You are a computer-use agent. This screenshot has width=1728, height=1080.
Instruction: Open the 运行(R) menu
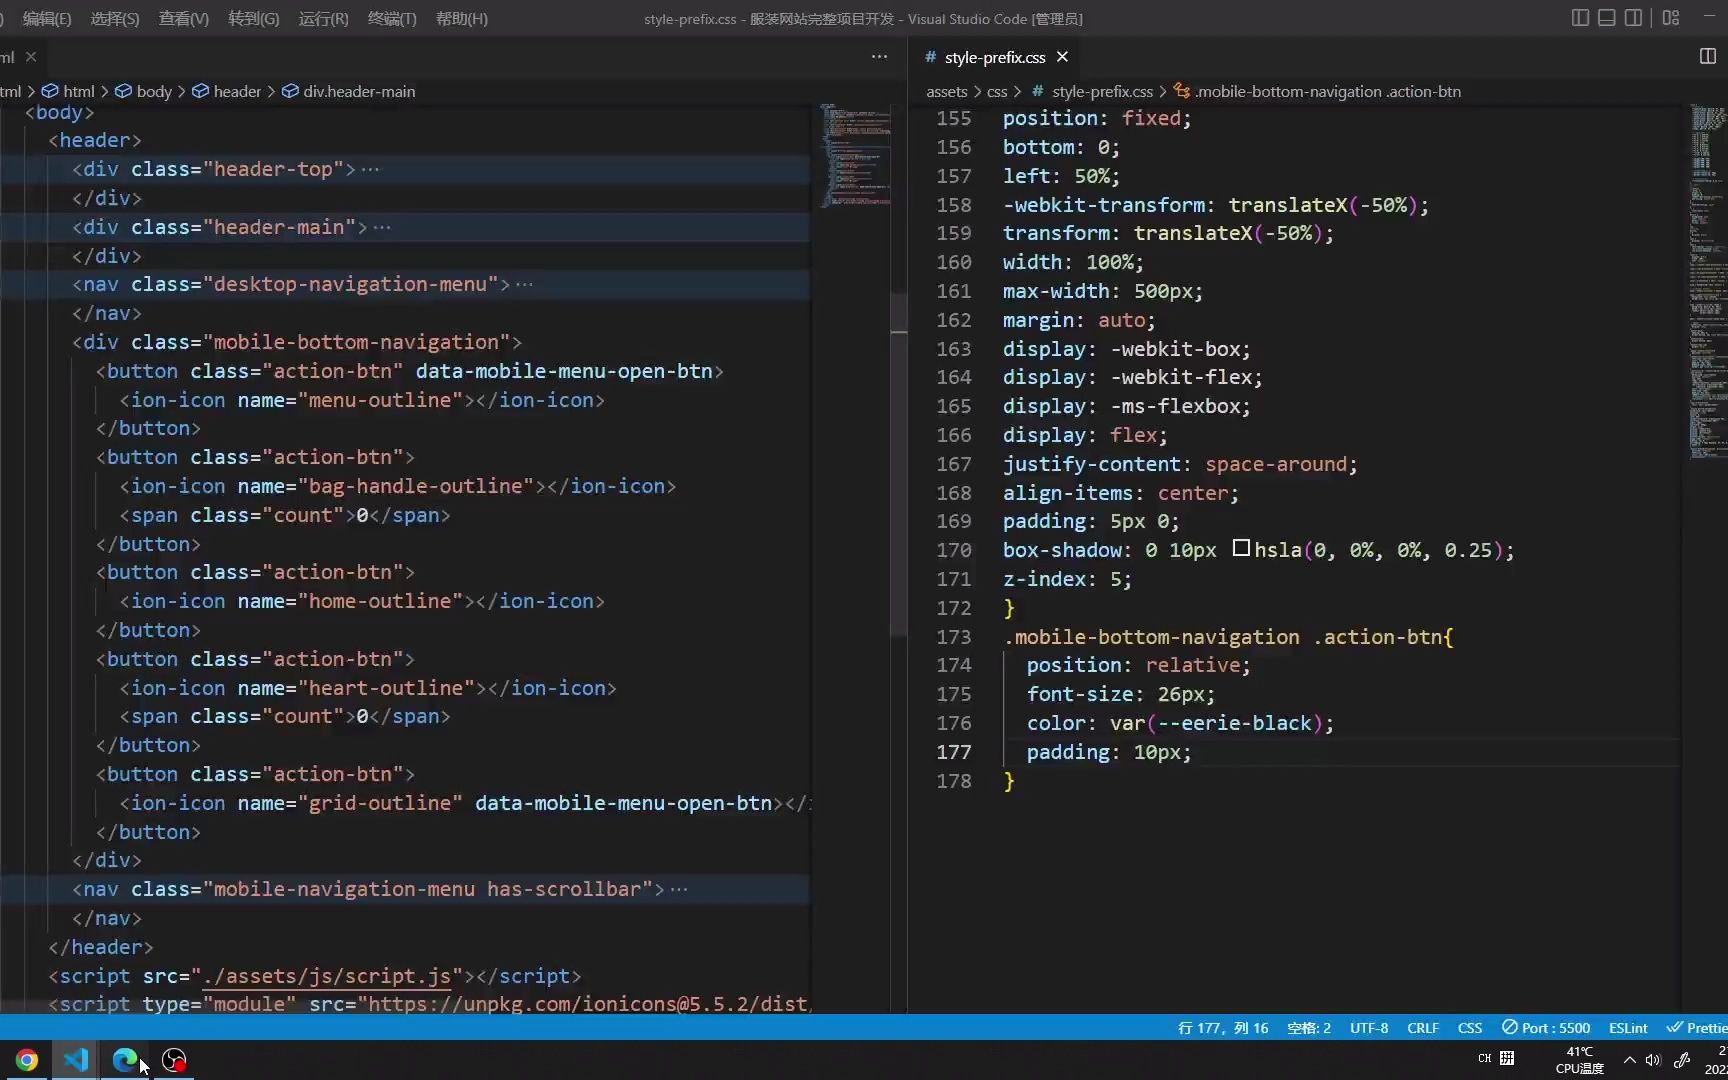coord(323,19)
